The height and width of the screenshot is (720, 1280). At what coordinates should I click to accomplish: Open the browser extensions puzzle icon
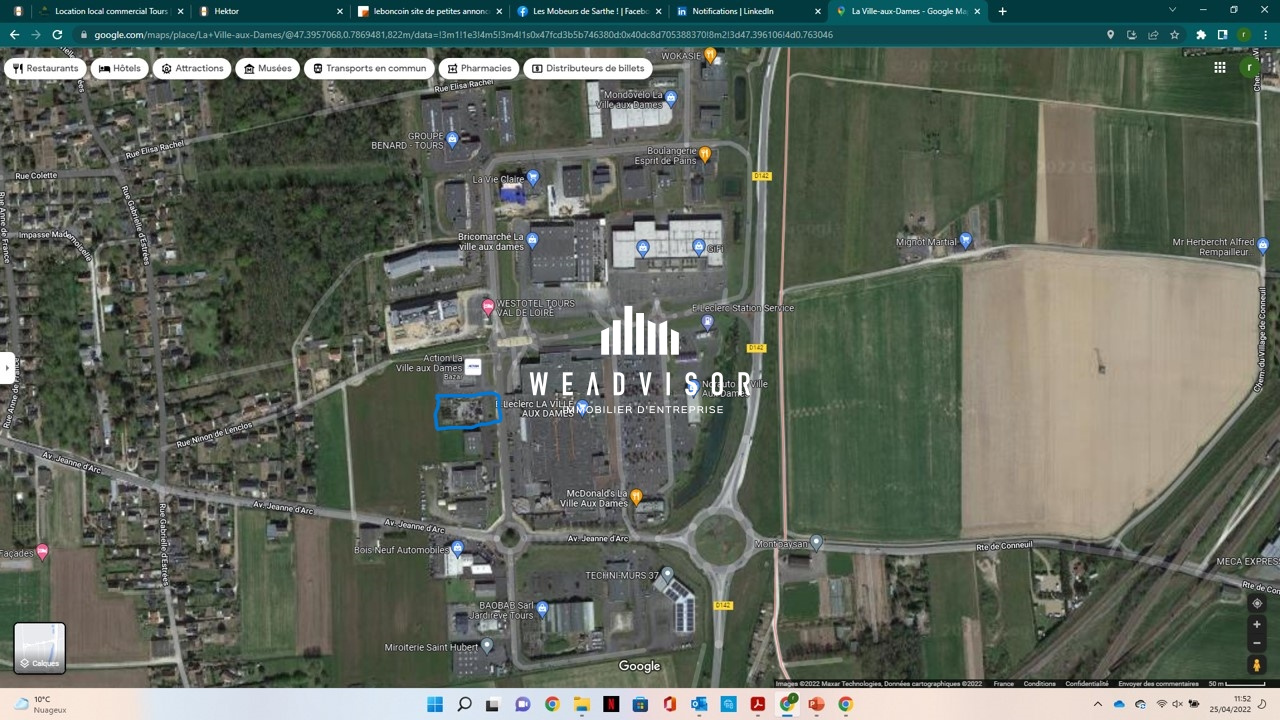(1201, 34)
